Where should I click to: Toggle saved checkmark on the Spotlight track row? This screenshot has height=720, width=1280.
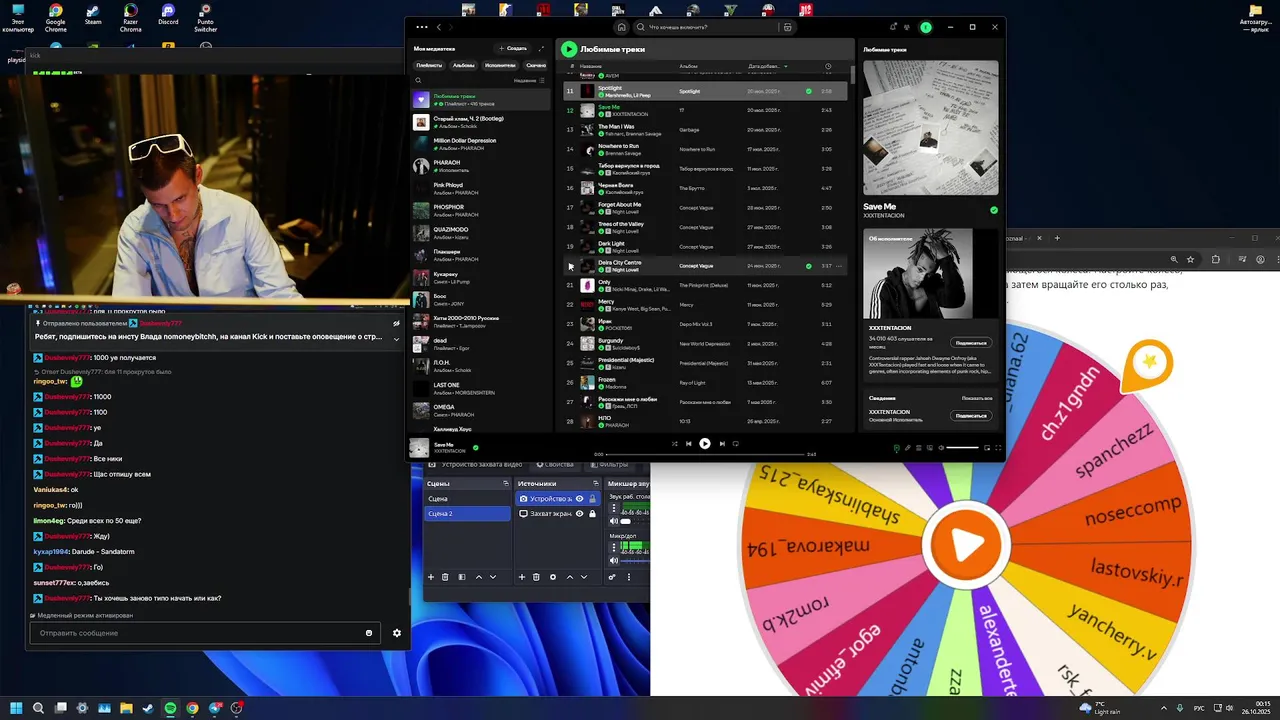point(809,91)
